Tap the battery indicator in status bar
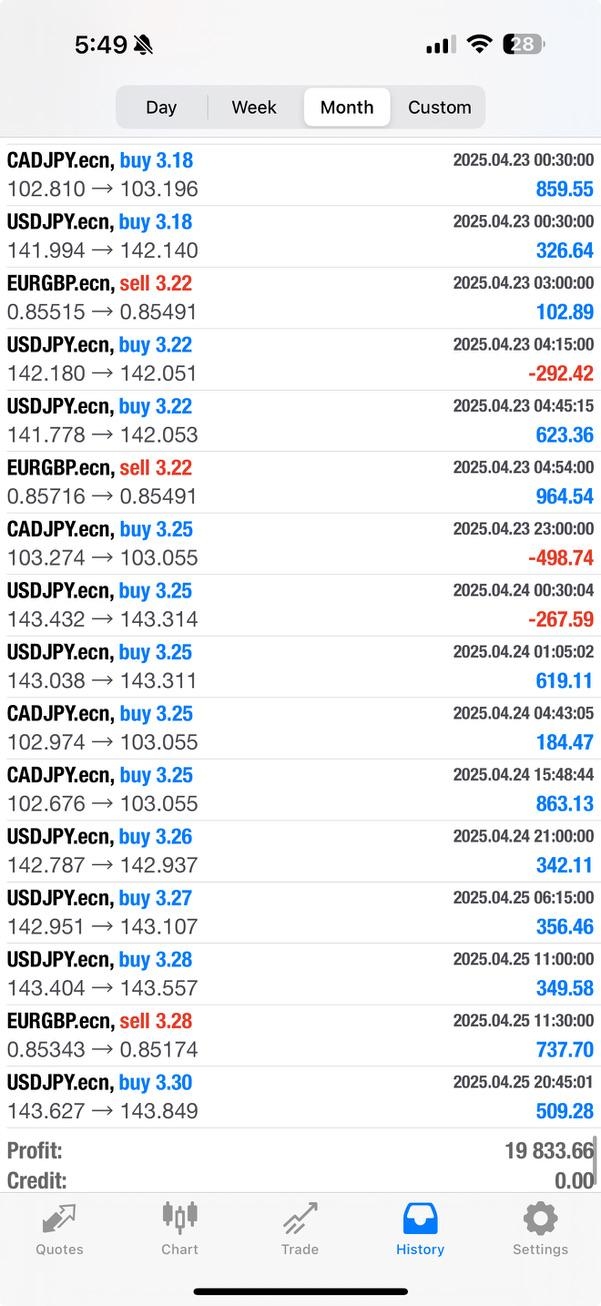601x1306 pixels. tap(523, 44)
